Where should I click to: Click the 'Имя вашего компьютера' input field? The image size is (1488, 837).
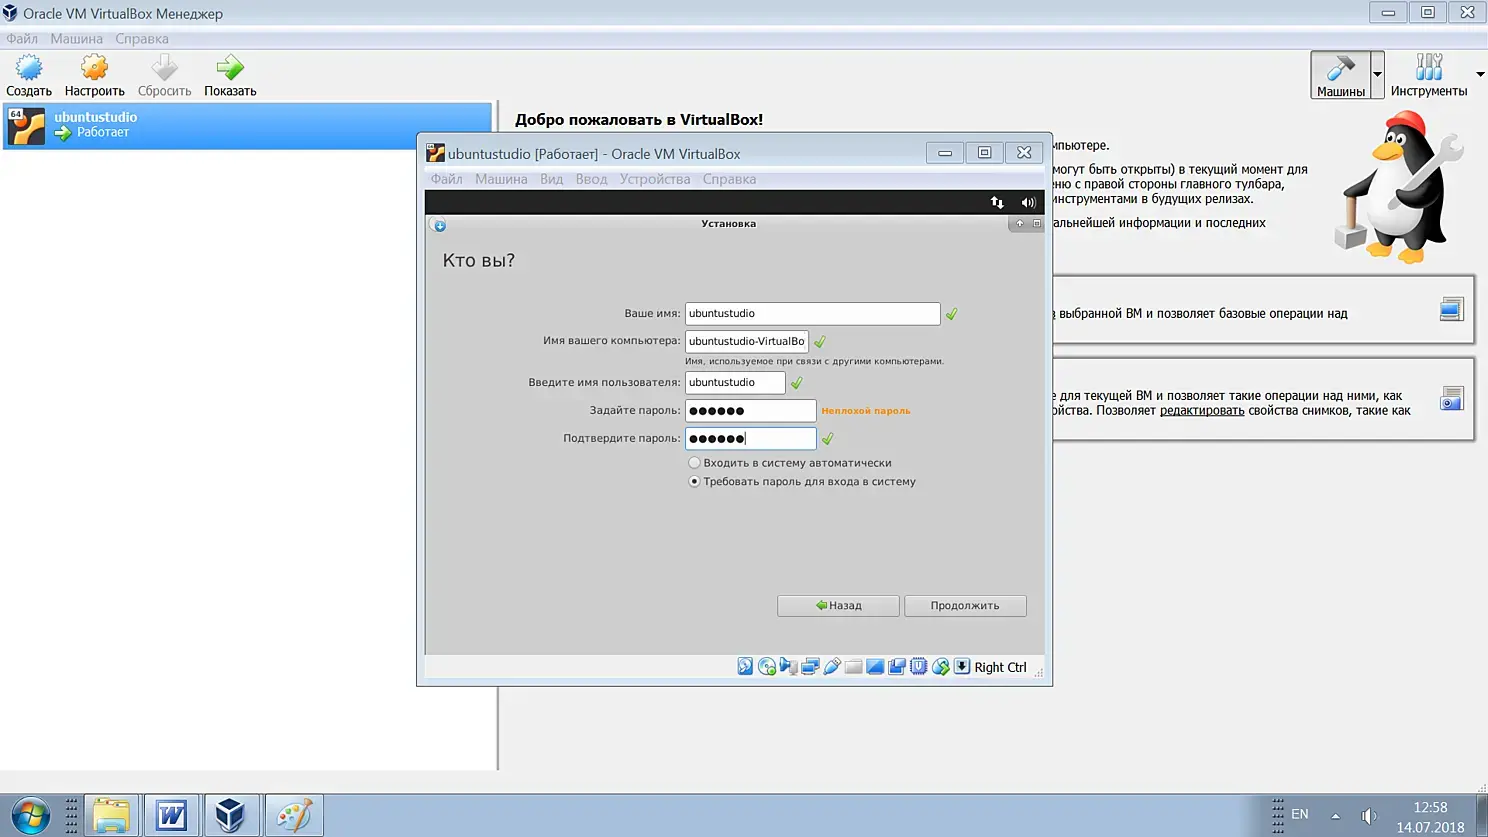coord(747,341)
